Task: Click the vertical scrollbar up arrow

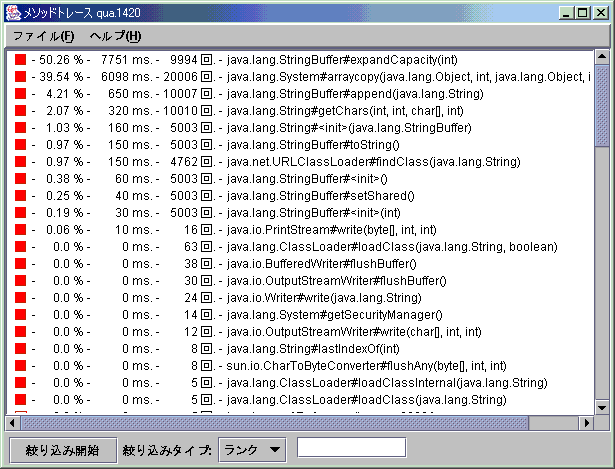Action: point(602,57)
